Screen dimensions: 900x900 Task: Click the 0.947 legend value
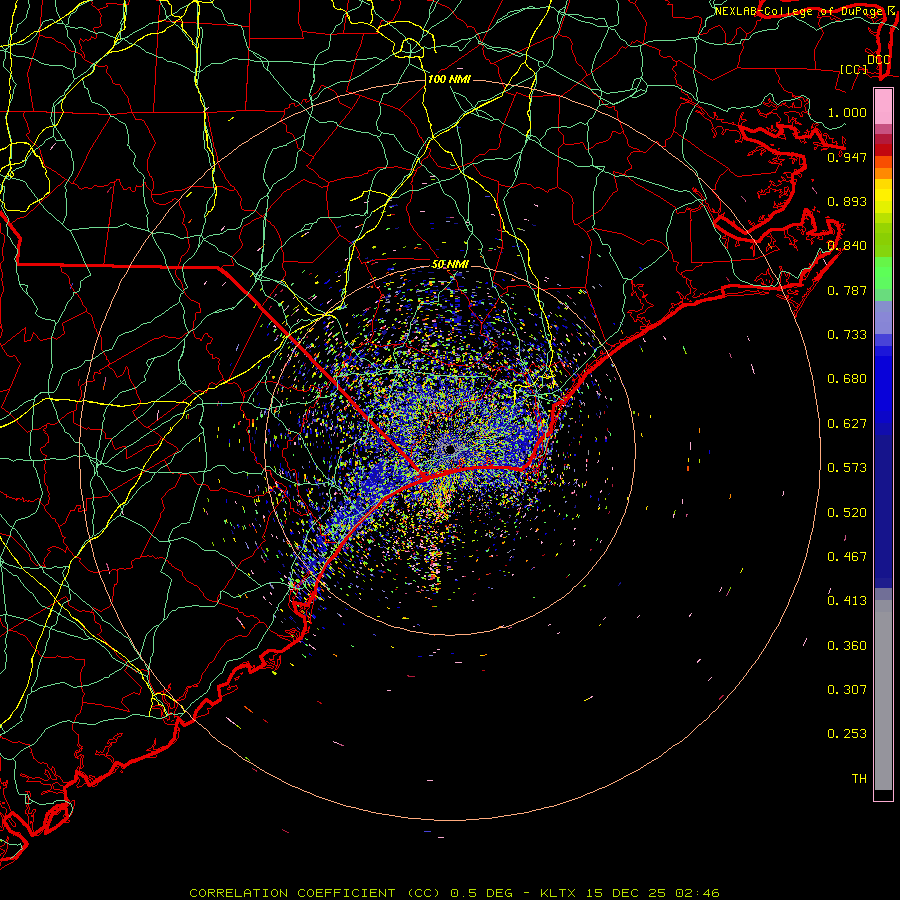point(847,157)
